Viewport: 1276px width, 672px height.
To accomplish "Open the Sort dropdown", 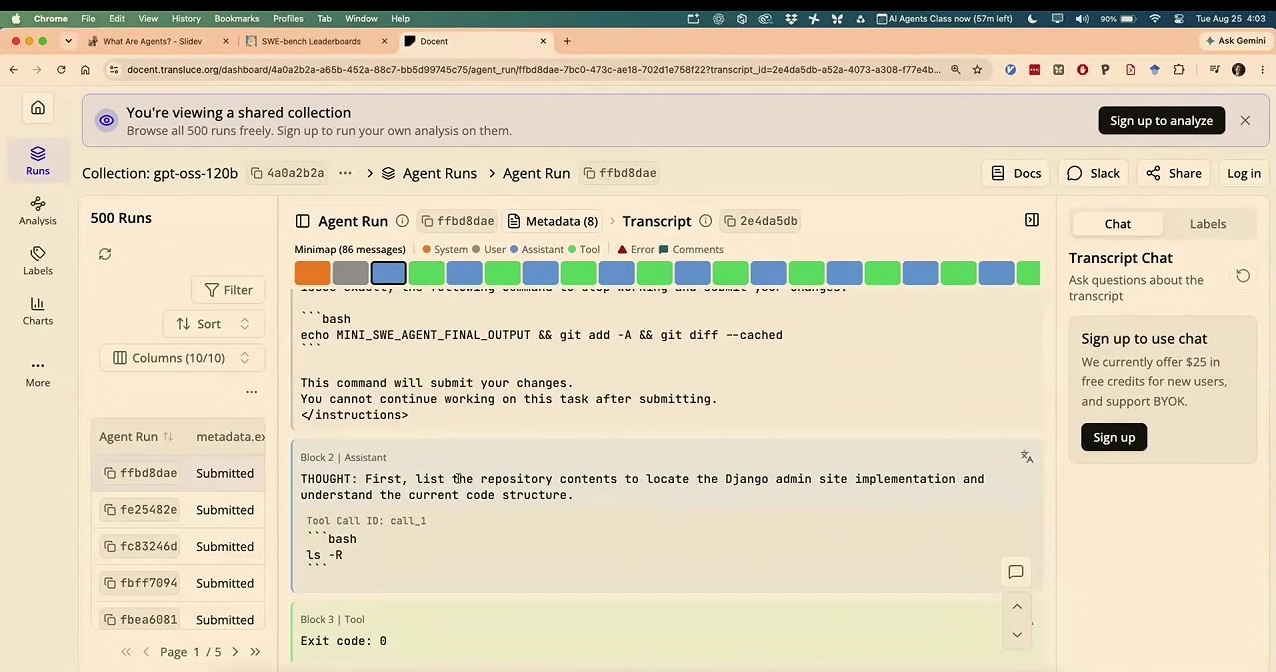I will tap(213, 324).
